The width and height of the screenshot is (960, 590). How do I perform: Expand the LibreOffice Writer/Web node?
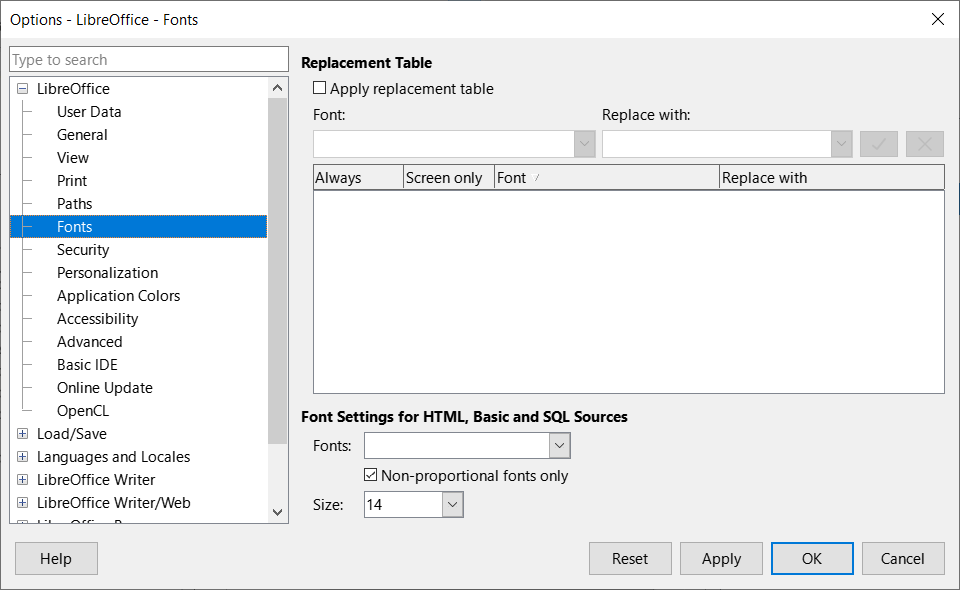click(x=22, y=502)
